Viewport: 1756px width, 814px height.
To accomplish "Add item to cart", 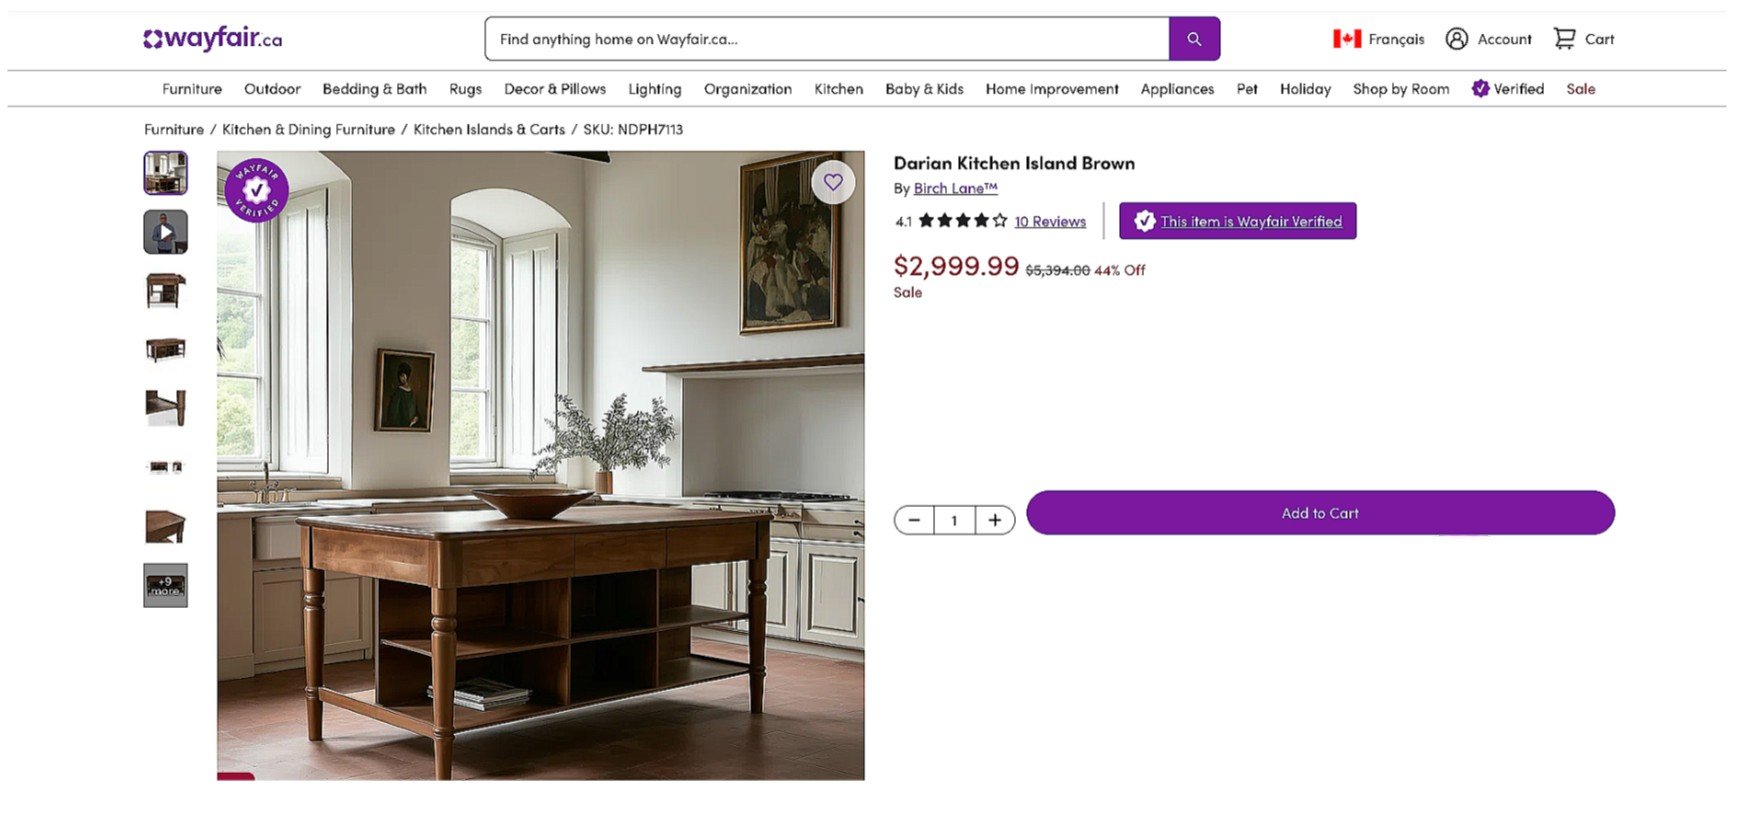I will (1320, 513).
